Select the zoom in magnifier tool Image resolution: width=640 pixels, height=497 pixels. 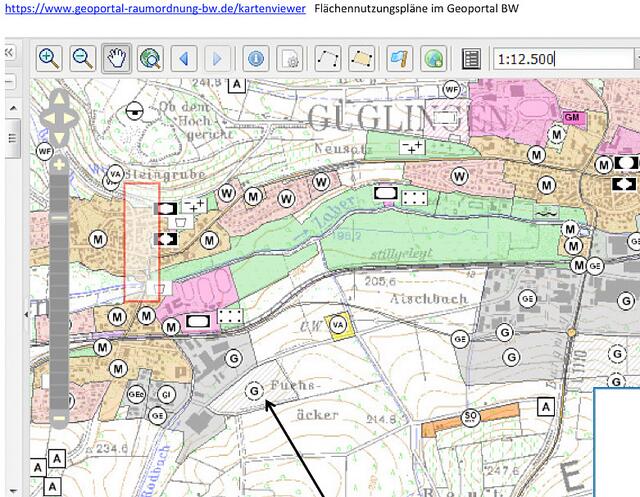click(49, 58)
